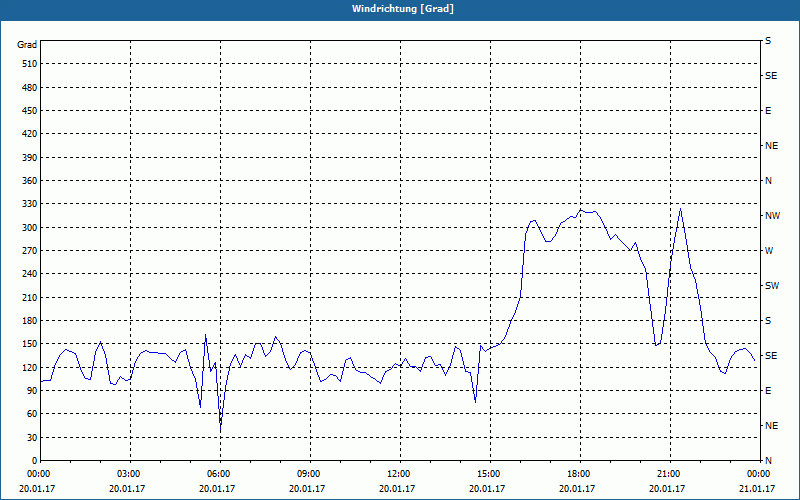Screen dimensions: 800x500
Task: Select the NE compass label above 30 line
Action: 771,426
